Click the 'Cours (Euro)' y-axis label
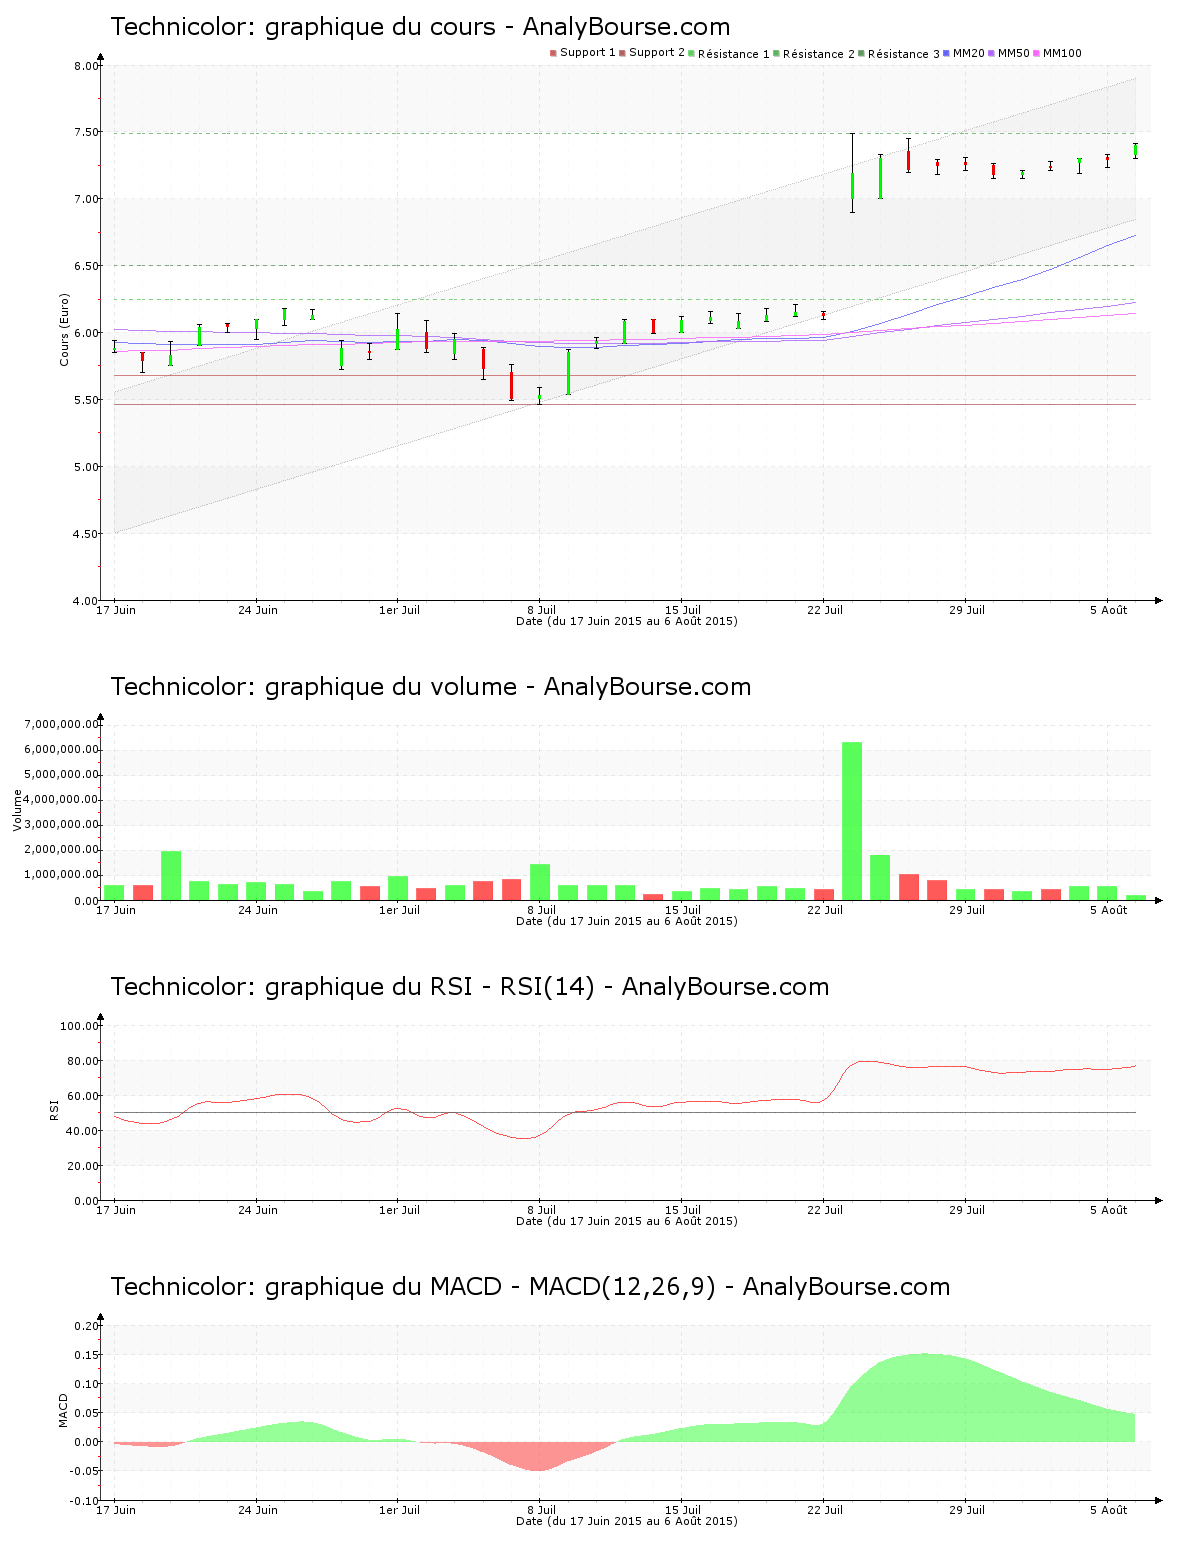This screenshot has width=1200, height=1550. (x=64, y=329)
